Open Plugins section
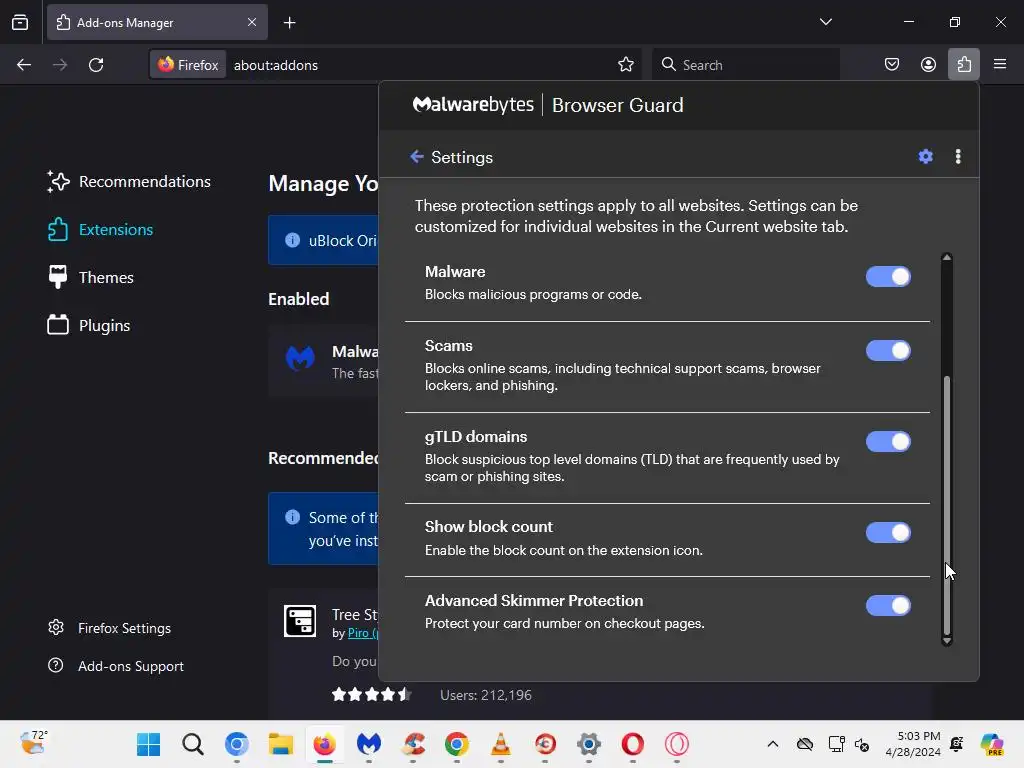The height and width of the screenshot is (768, 1024). (x=89, y=325)
